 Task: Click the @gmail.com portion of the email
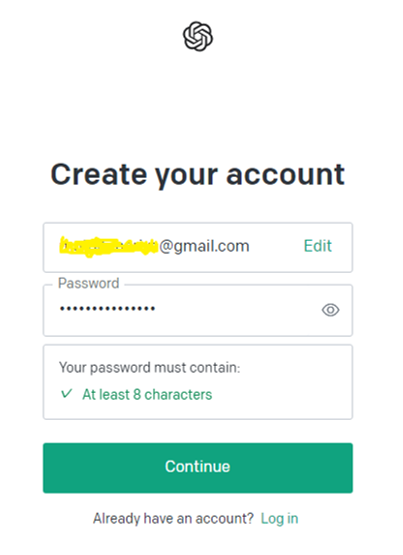click(x=204, y=246)
